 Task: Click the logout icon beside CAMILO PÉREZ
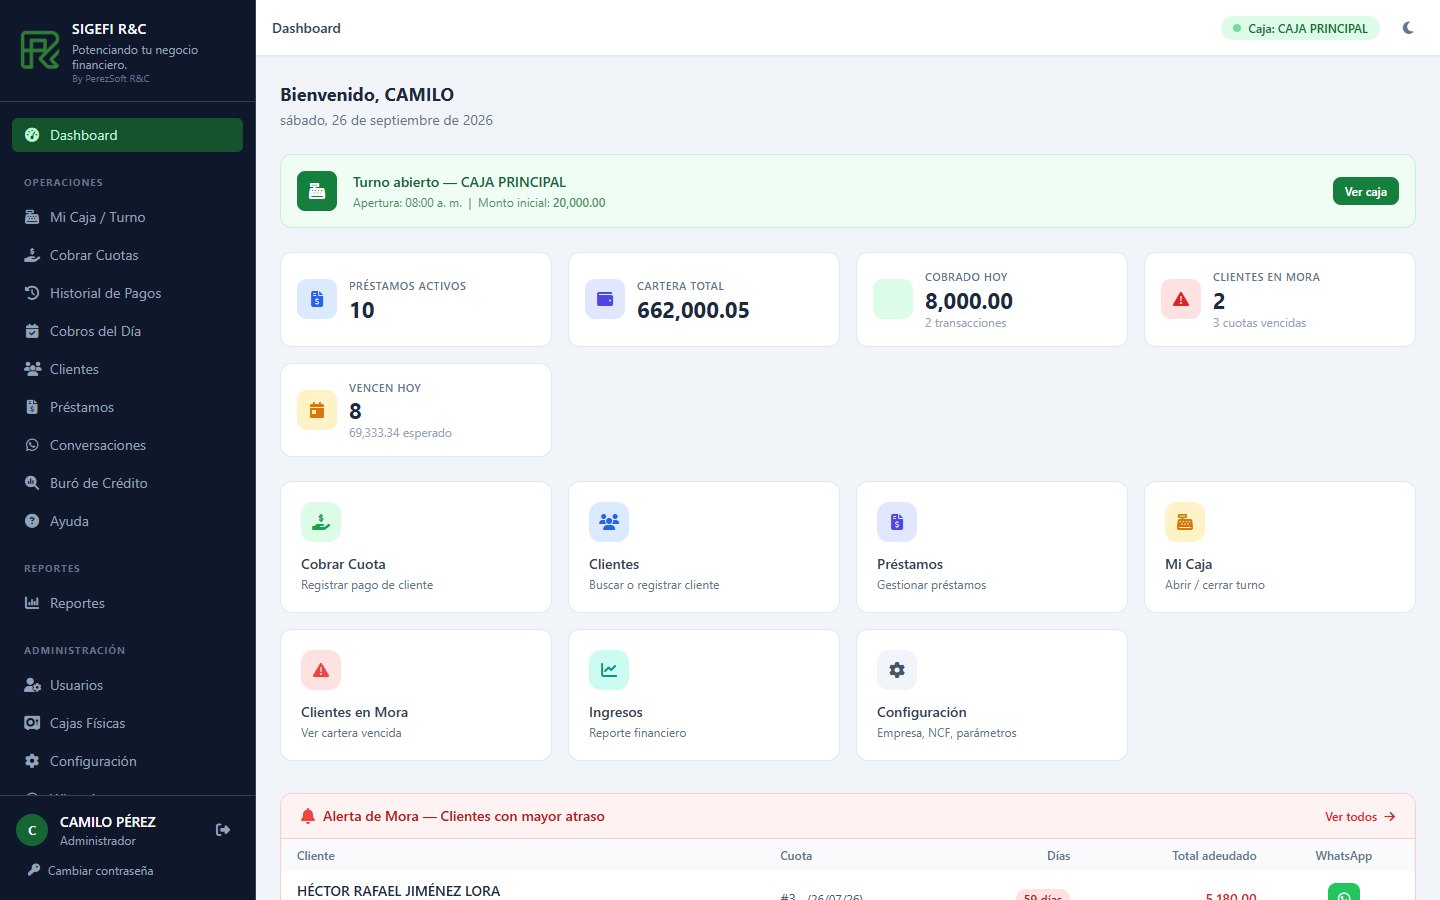[x=223, y=830]
